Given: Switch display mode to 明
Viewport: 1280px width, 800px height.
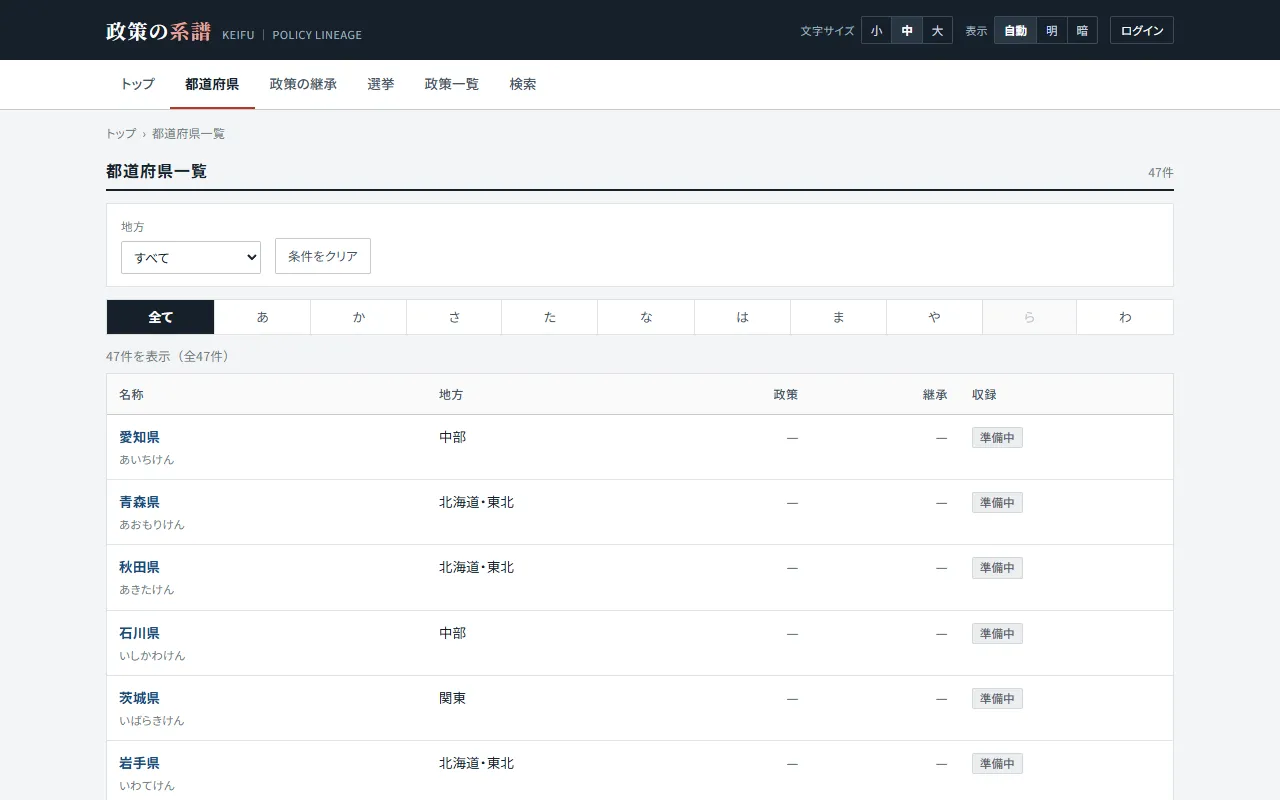Looking at the screenshot, I should pyautogui.click(x=1052, y=30).
